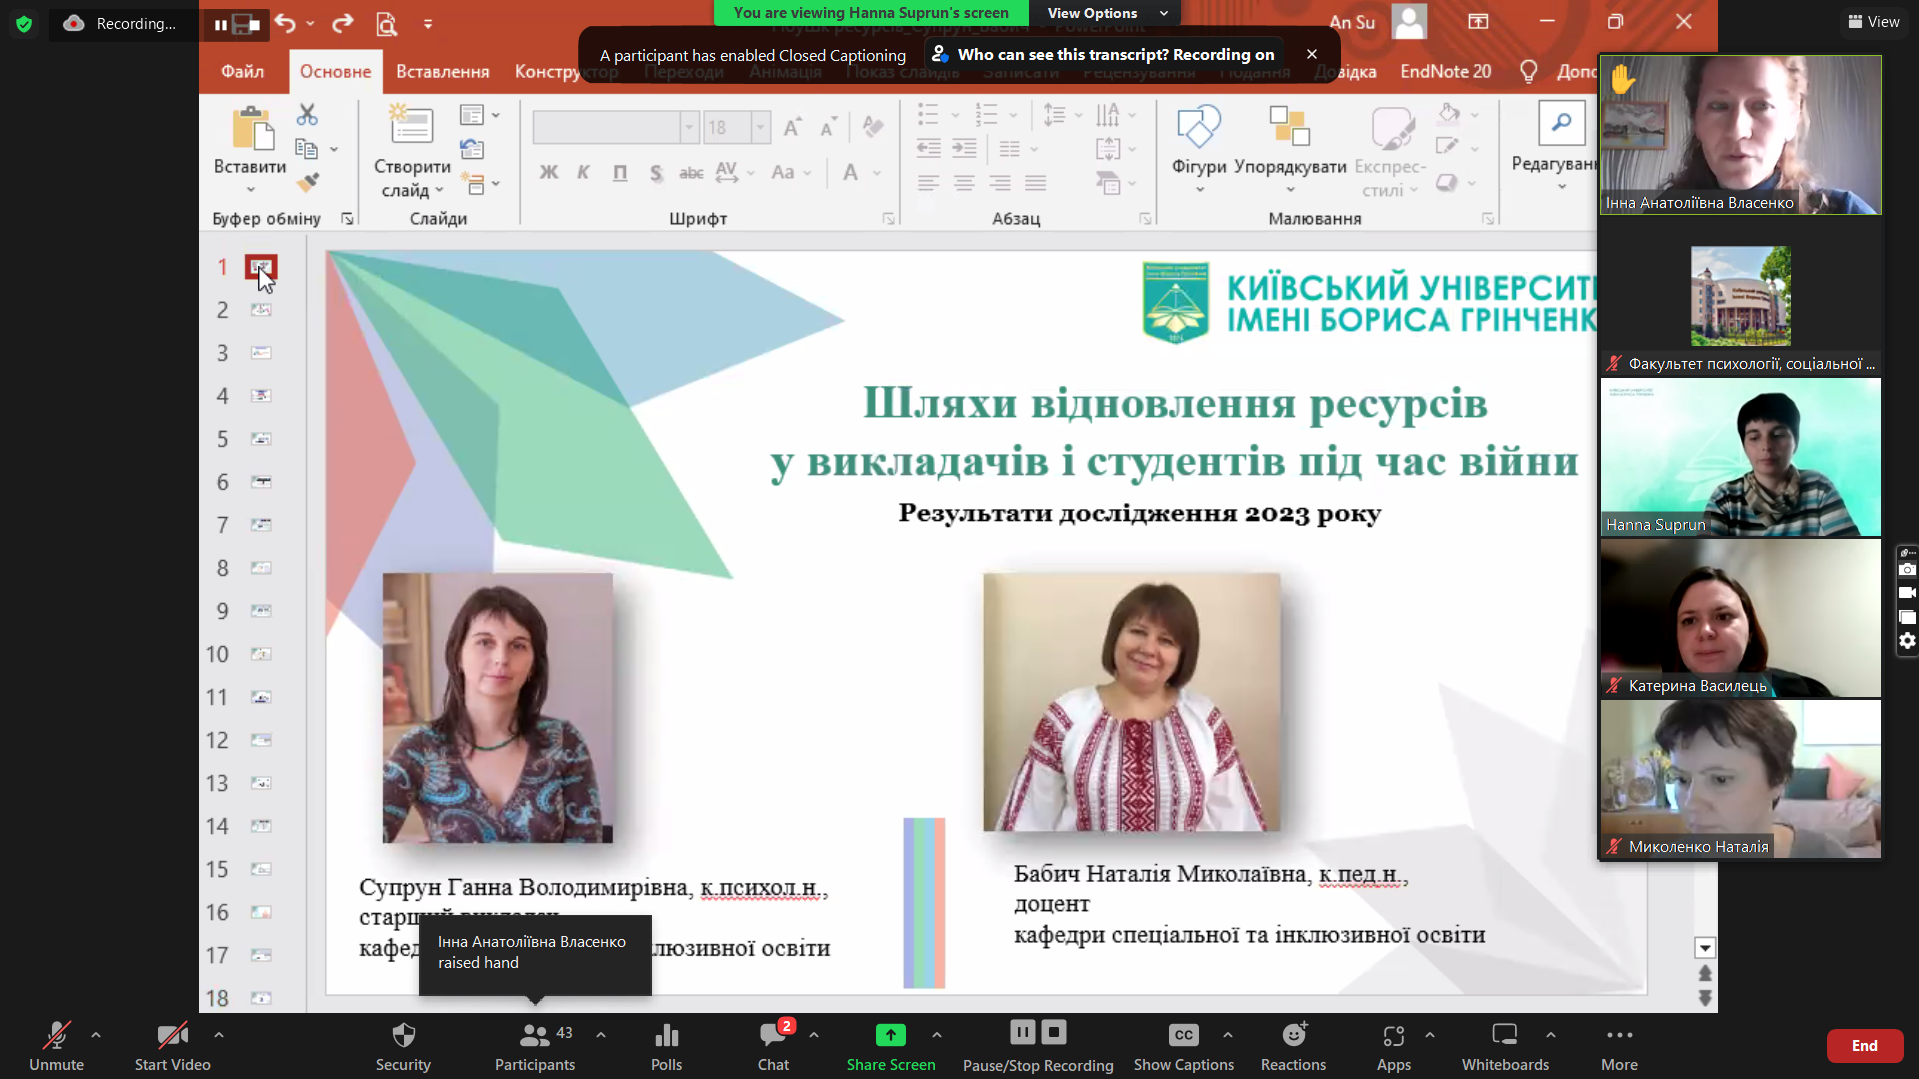Expand the View Options dropdown
1919x1079 pixels.
1105,13
